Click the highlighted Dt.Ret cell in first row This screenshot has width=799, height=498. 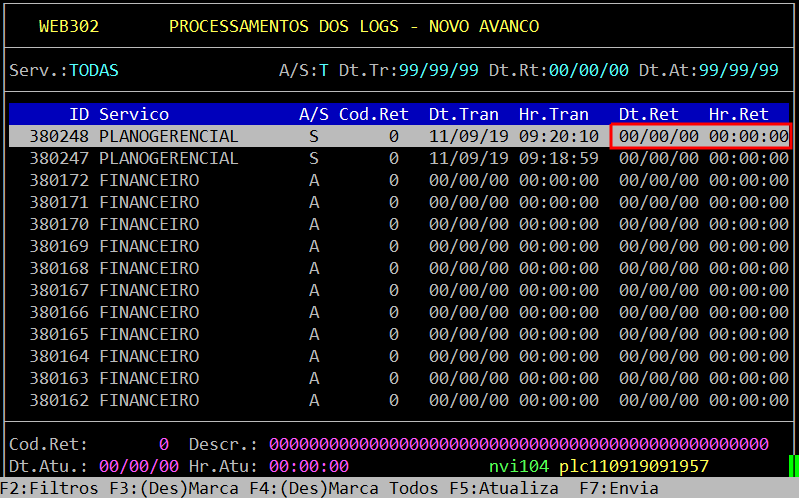tap(659, 136)
